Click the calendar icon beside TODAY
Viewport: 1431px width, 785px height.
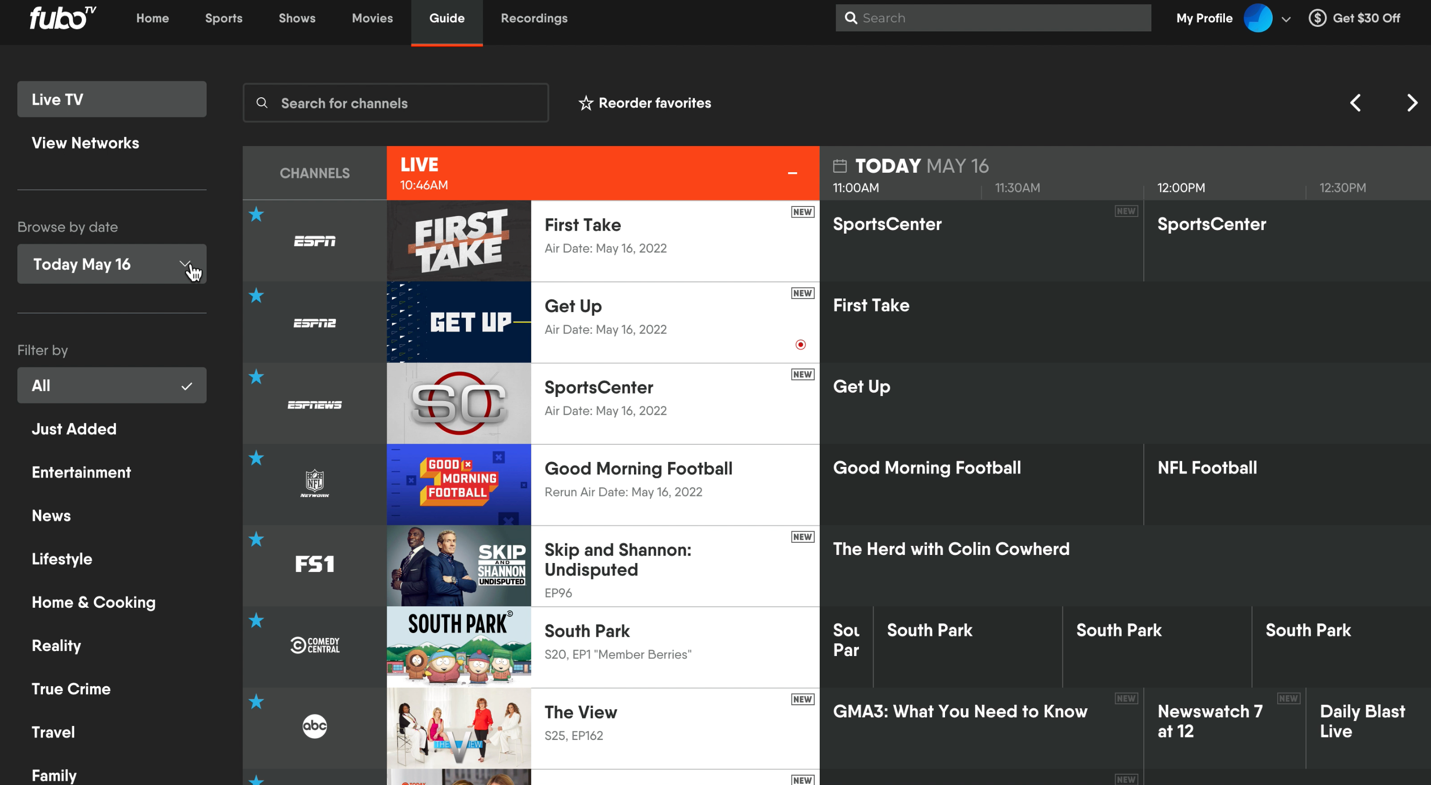point(840,166)
